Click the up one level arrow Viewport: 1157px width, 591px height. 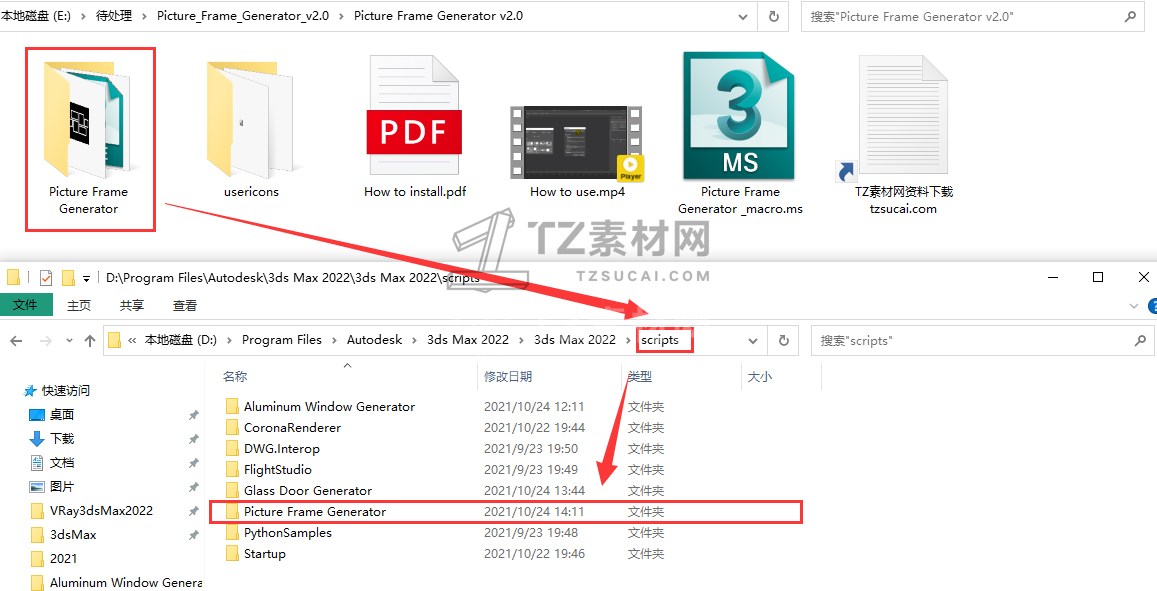point(90,340)
